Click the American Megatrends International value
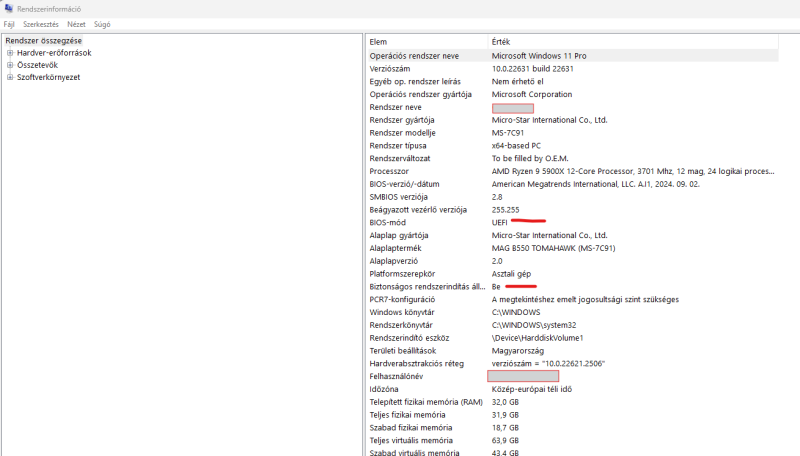Image resolution: width=800 pixels, height=456 pixels. [x=595, y=184]
